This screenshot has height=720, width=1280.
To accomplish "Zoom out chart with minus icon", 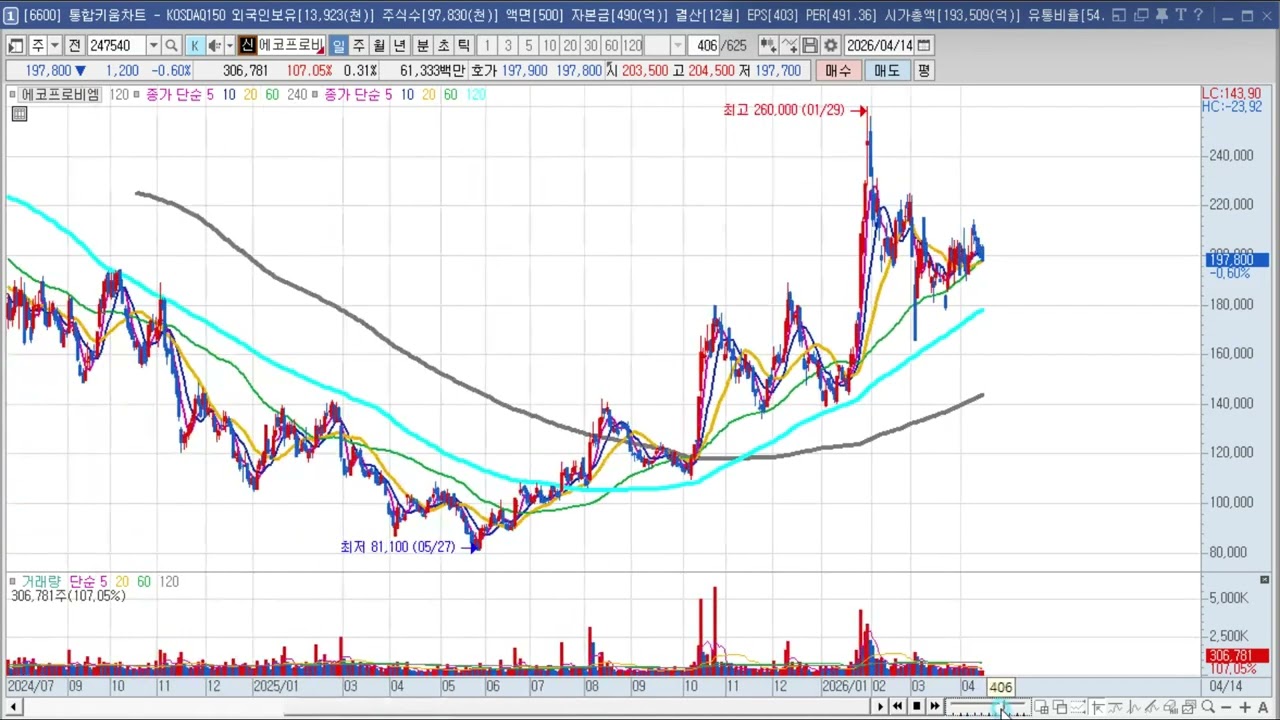I will point(1226,707).
